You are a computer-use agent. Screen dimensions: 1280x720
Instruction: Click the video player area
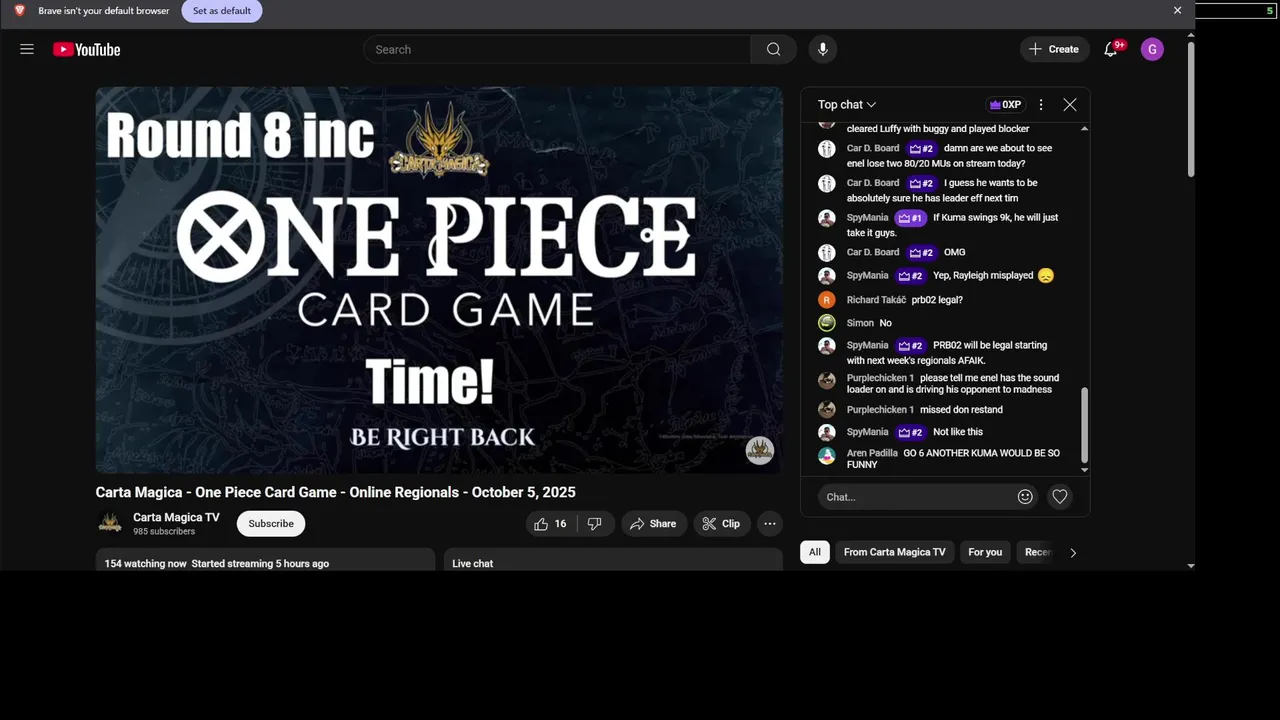[x=439, y=280]
